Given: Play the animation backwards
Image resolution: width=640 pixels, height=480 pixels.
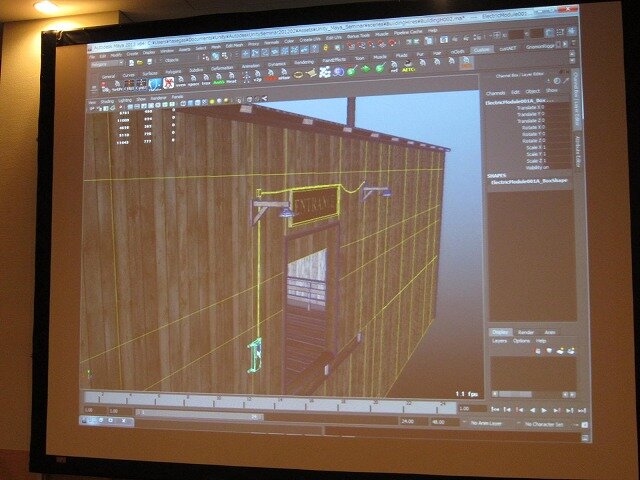Looking at the screenshot, I should 532,410.
